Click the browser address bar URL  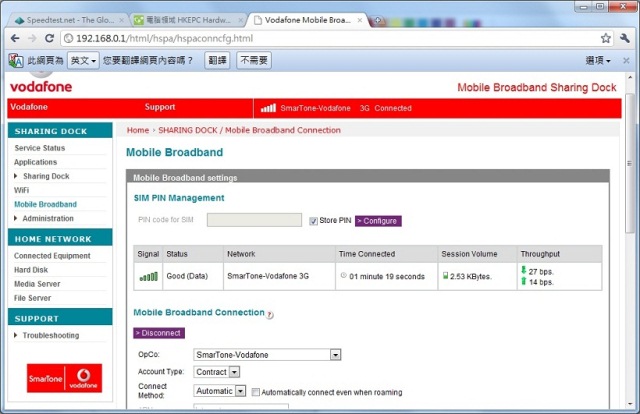(x=164, y=38)
